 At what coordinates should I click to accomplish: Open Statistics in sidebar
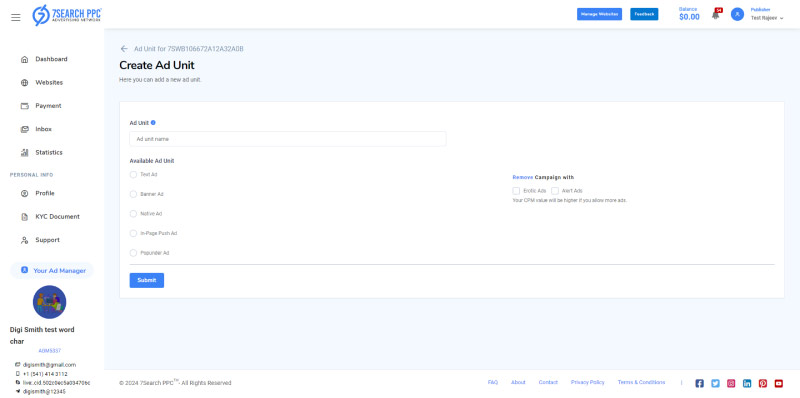point(49,153)
